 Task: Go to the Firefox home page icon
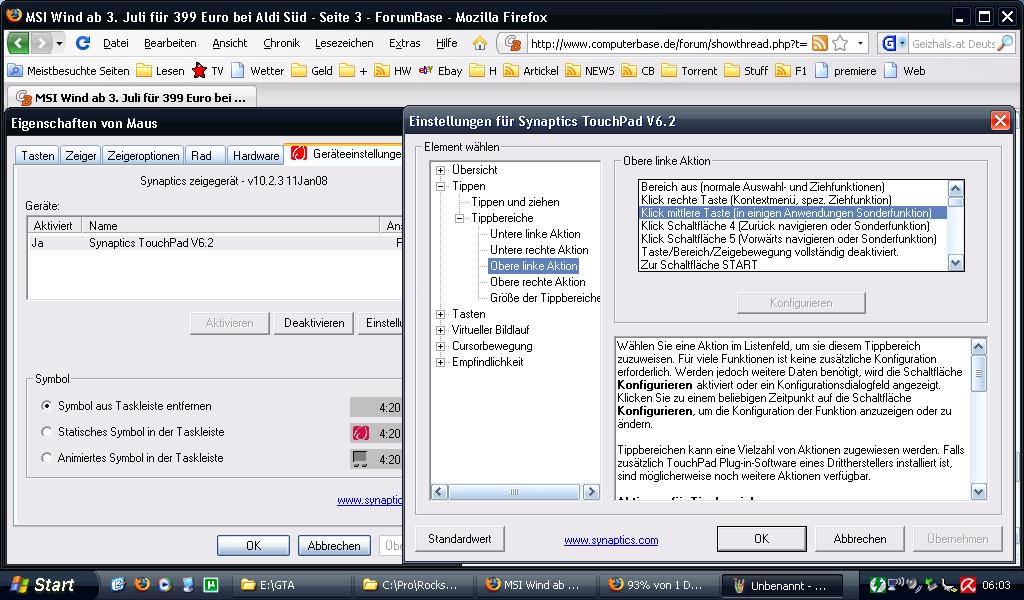coord(480,43)
